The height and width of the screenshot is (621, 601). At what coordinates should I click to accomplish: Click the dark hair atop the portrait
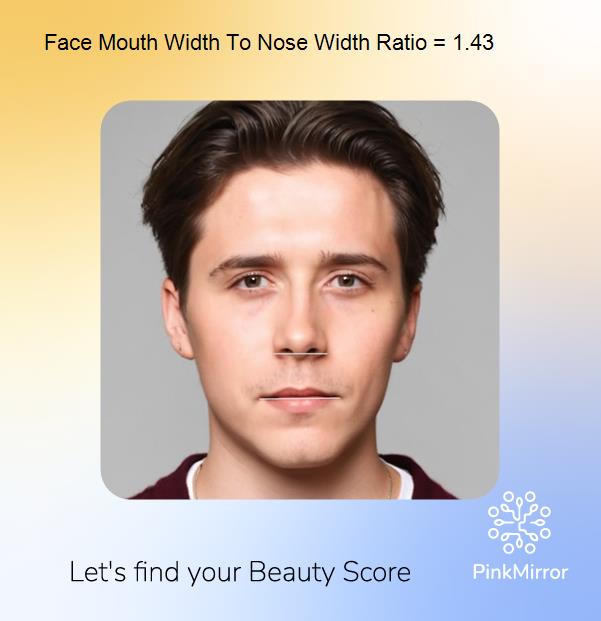tap(293, 135)
